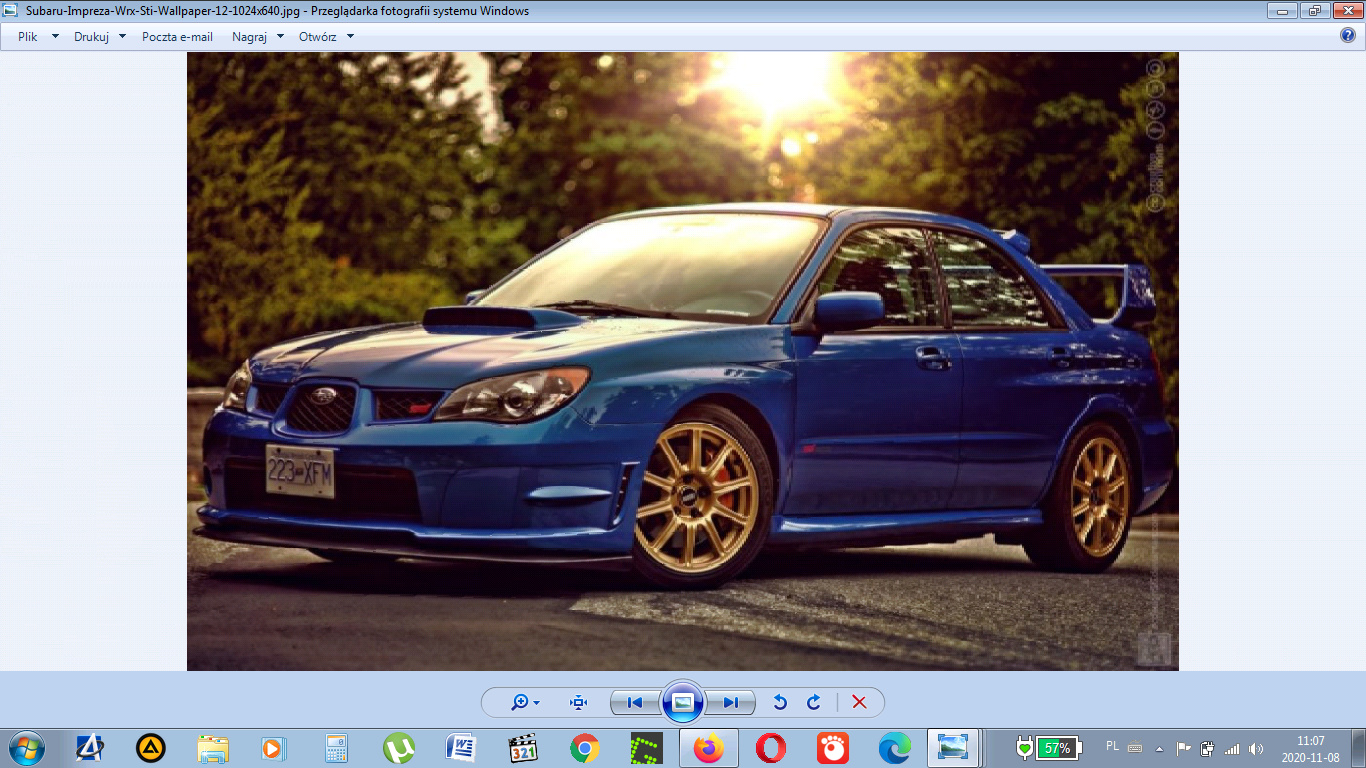Show hidden tray icons arrow
Image resolution: width=1366 pixels, height=768 pixels.
click(1159, 748)
